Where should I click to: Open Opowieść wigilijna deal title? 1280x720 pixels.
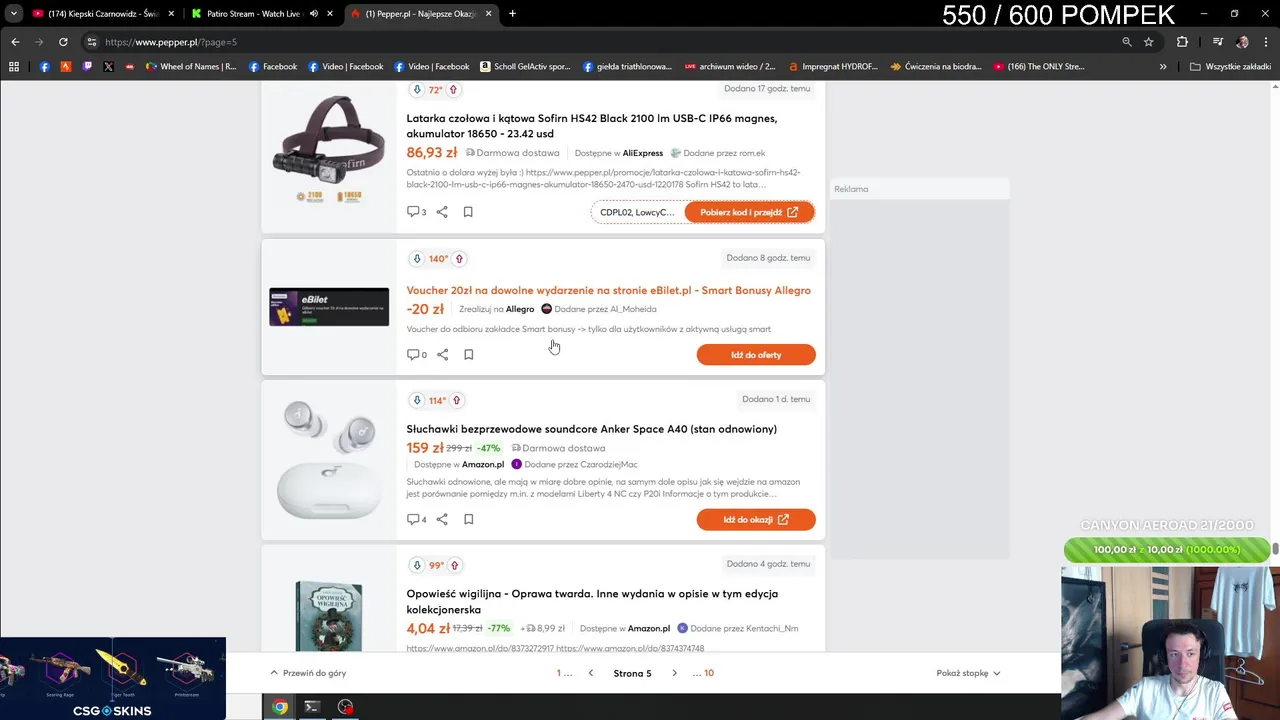pos(592,602)
